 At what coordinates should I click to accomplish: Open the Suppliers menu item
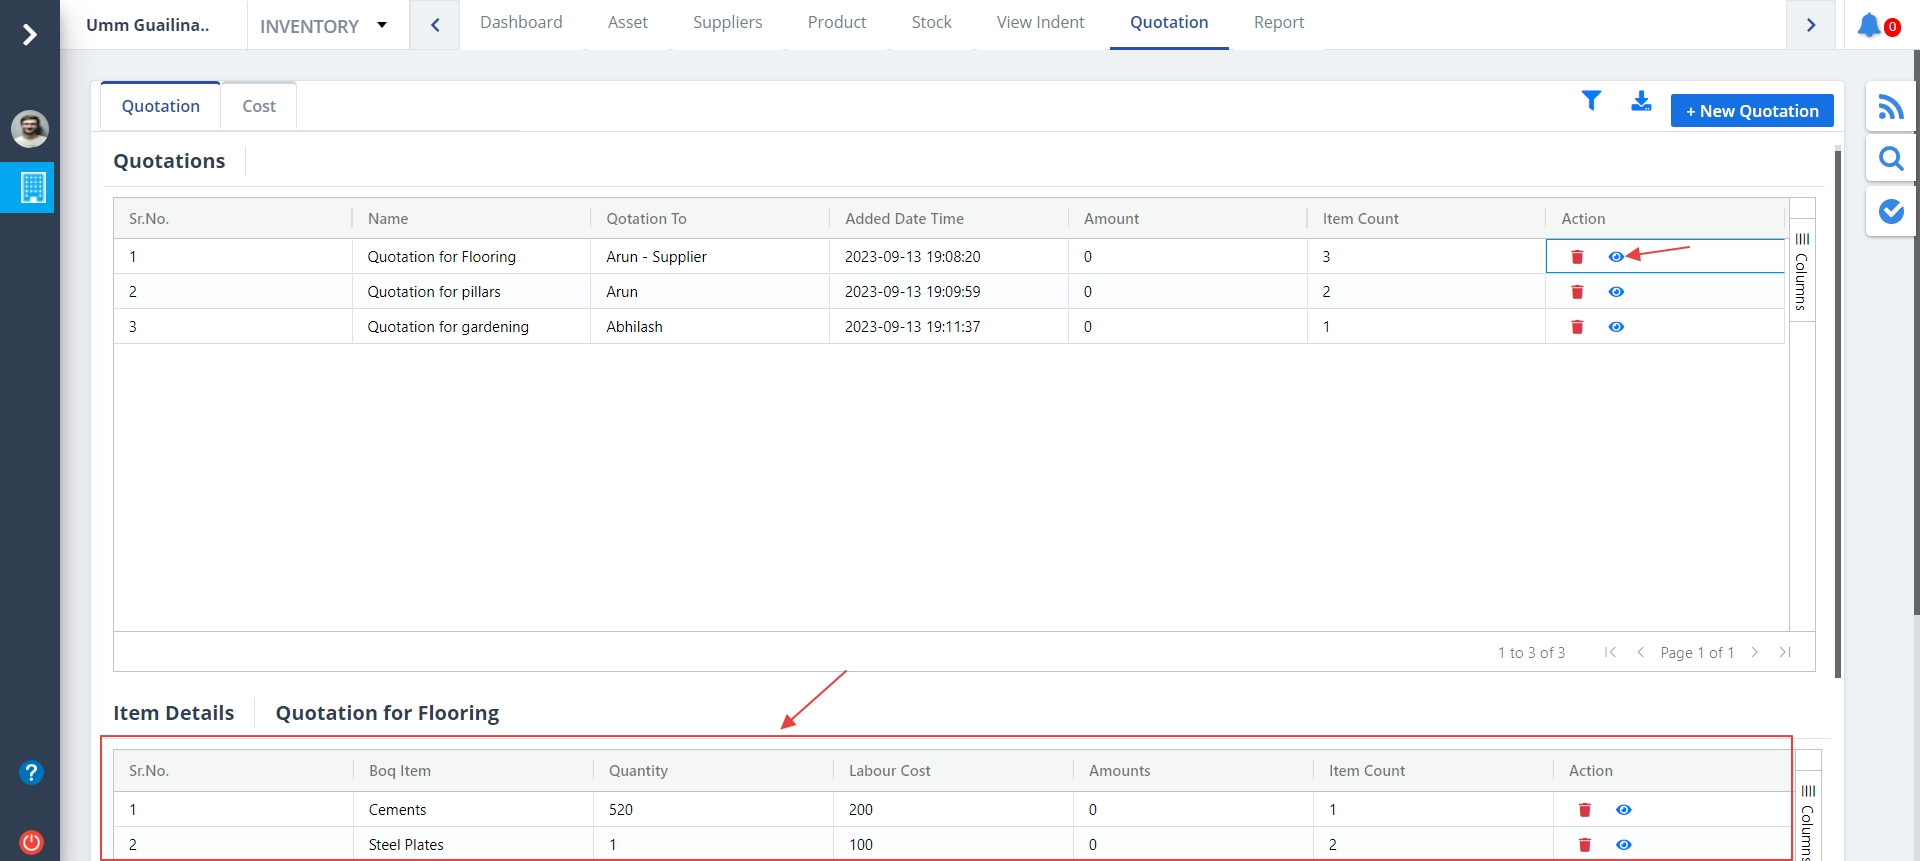click(x=727, y=22)
